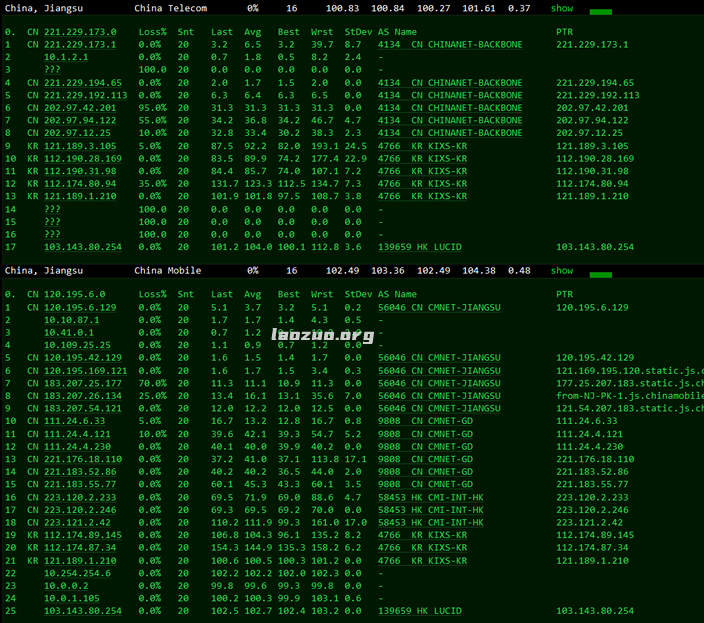Click the show link in China Mobile row
Screen dimensions: 704x623
coord(562,270)
